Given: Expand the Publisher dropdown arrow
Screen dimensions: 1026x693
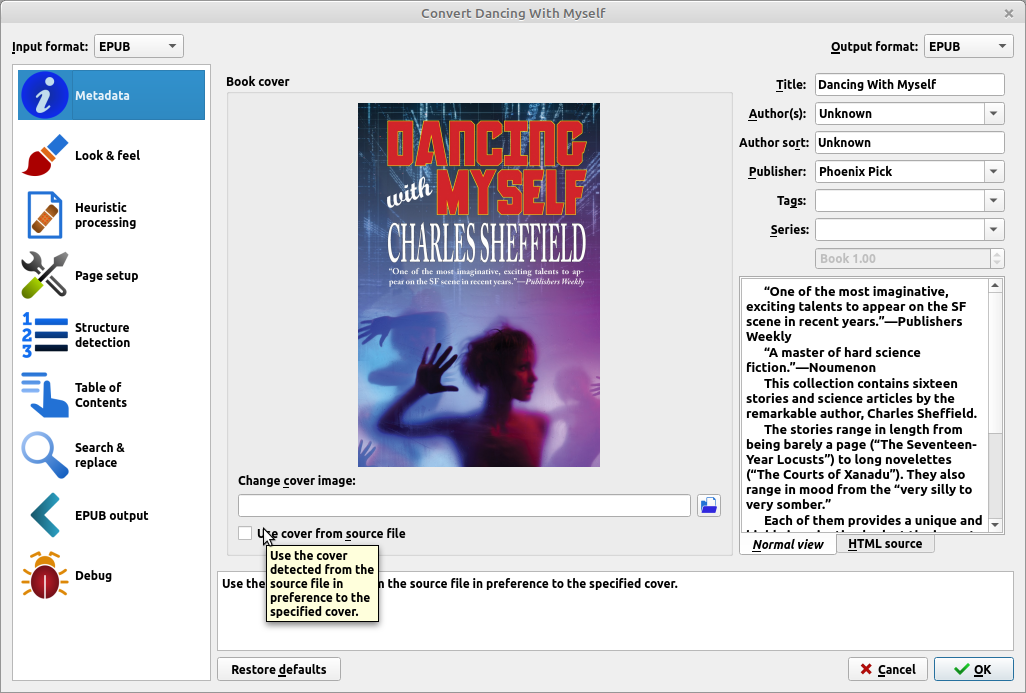Looking at the screenshot, I should coord(993,171).
